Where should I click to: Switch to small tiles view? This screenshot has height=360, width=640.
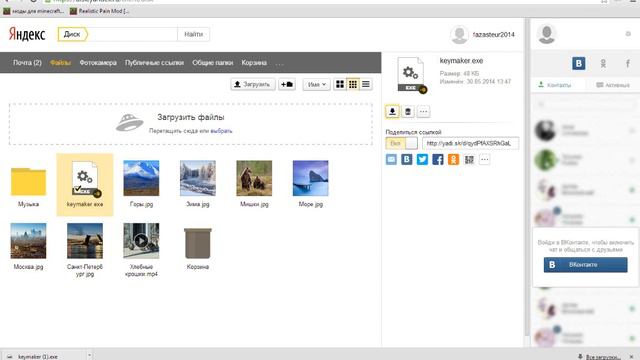[x=353, y=84]
